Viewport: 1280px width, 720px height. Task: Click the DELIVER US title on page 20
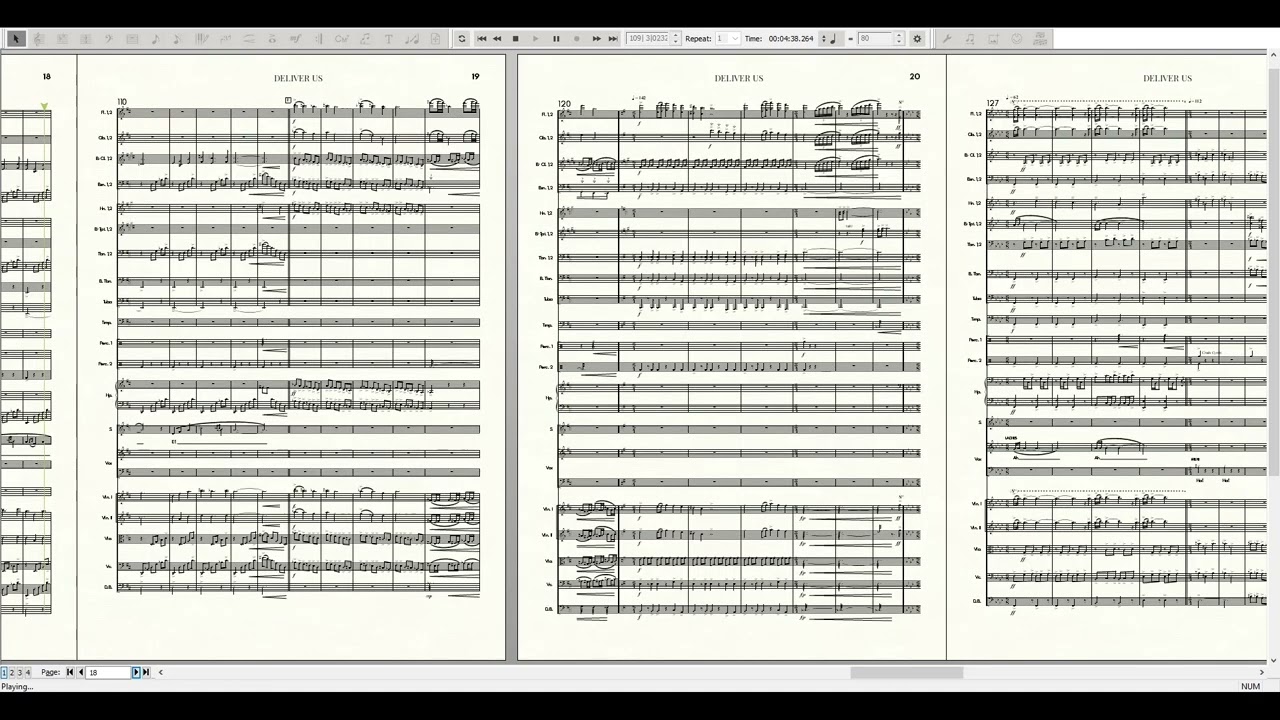pyautogui.click(x=738, y=78)
